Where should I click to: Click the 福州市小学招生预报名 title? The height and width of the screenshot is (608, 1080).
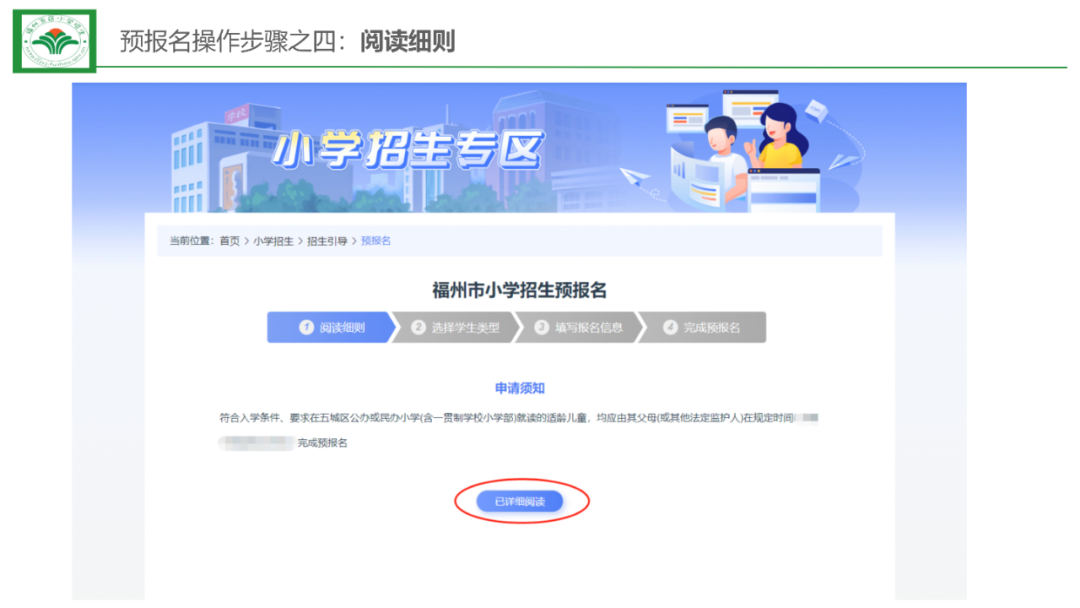coord(519,290)
